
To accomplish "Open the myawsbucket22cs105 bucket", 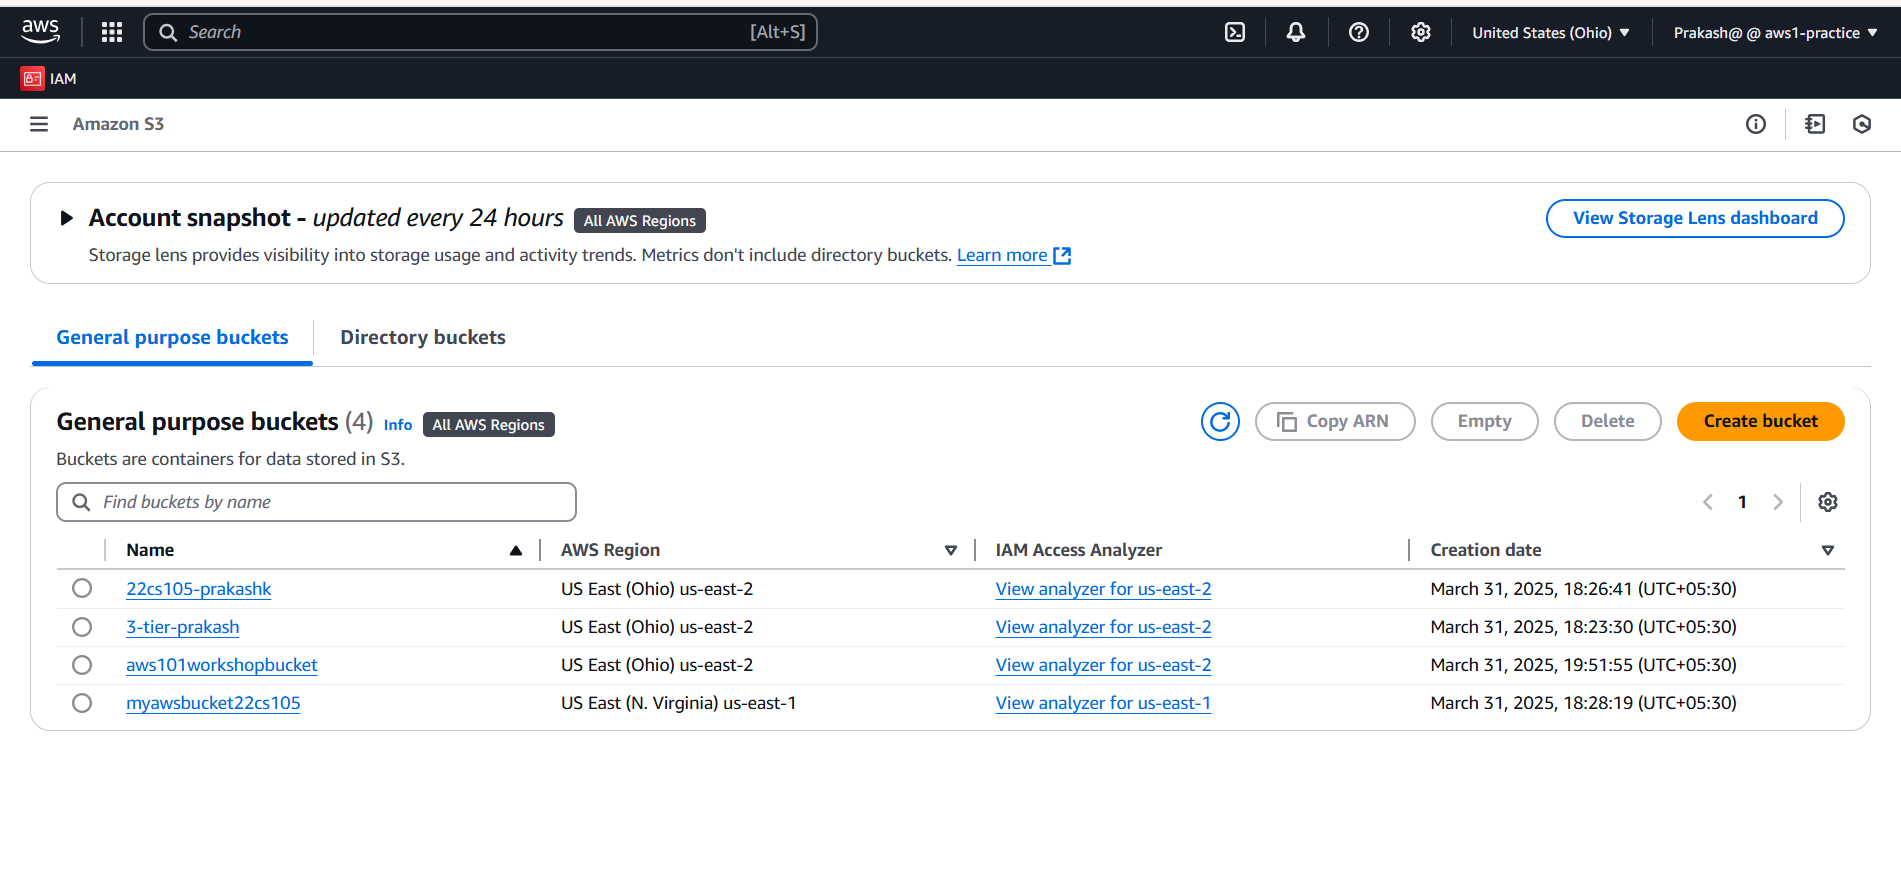I will click(x=213, y=703).
